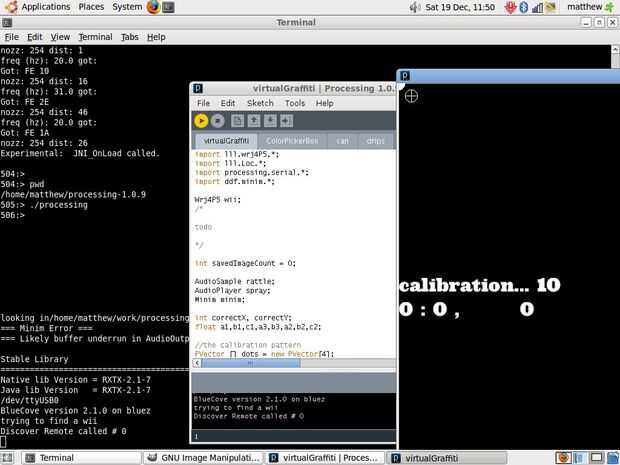The width and height of the screenshot is (620, 465).
Task: Switch to the ColorPickerBox tab
Action: pyautogui.click(x=292, y=141)
